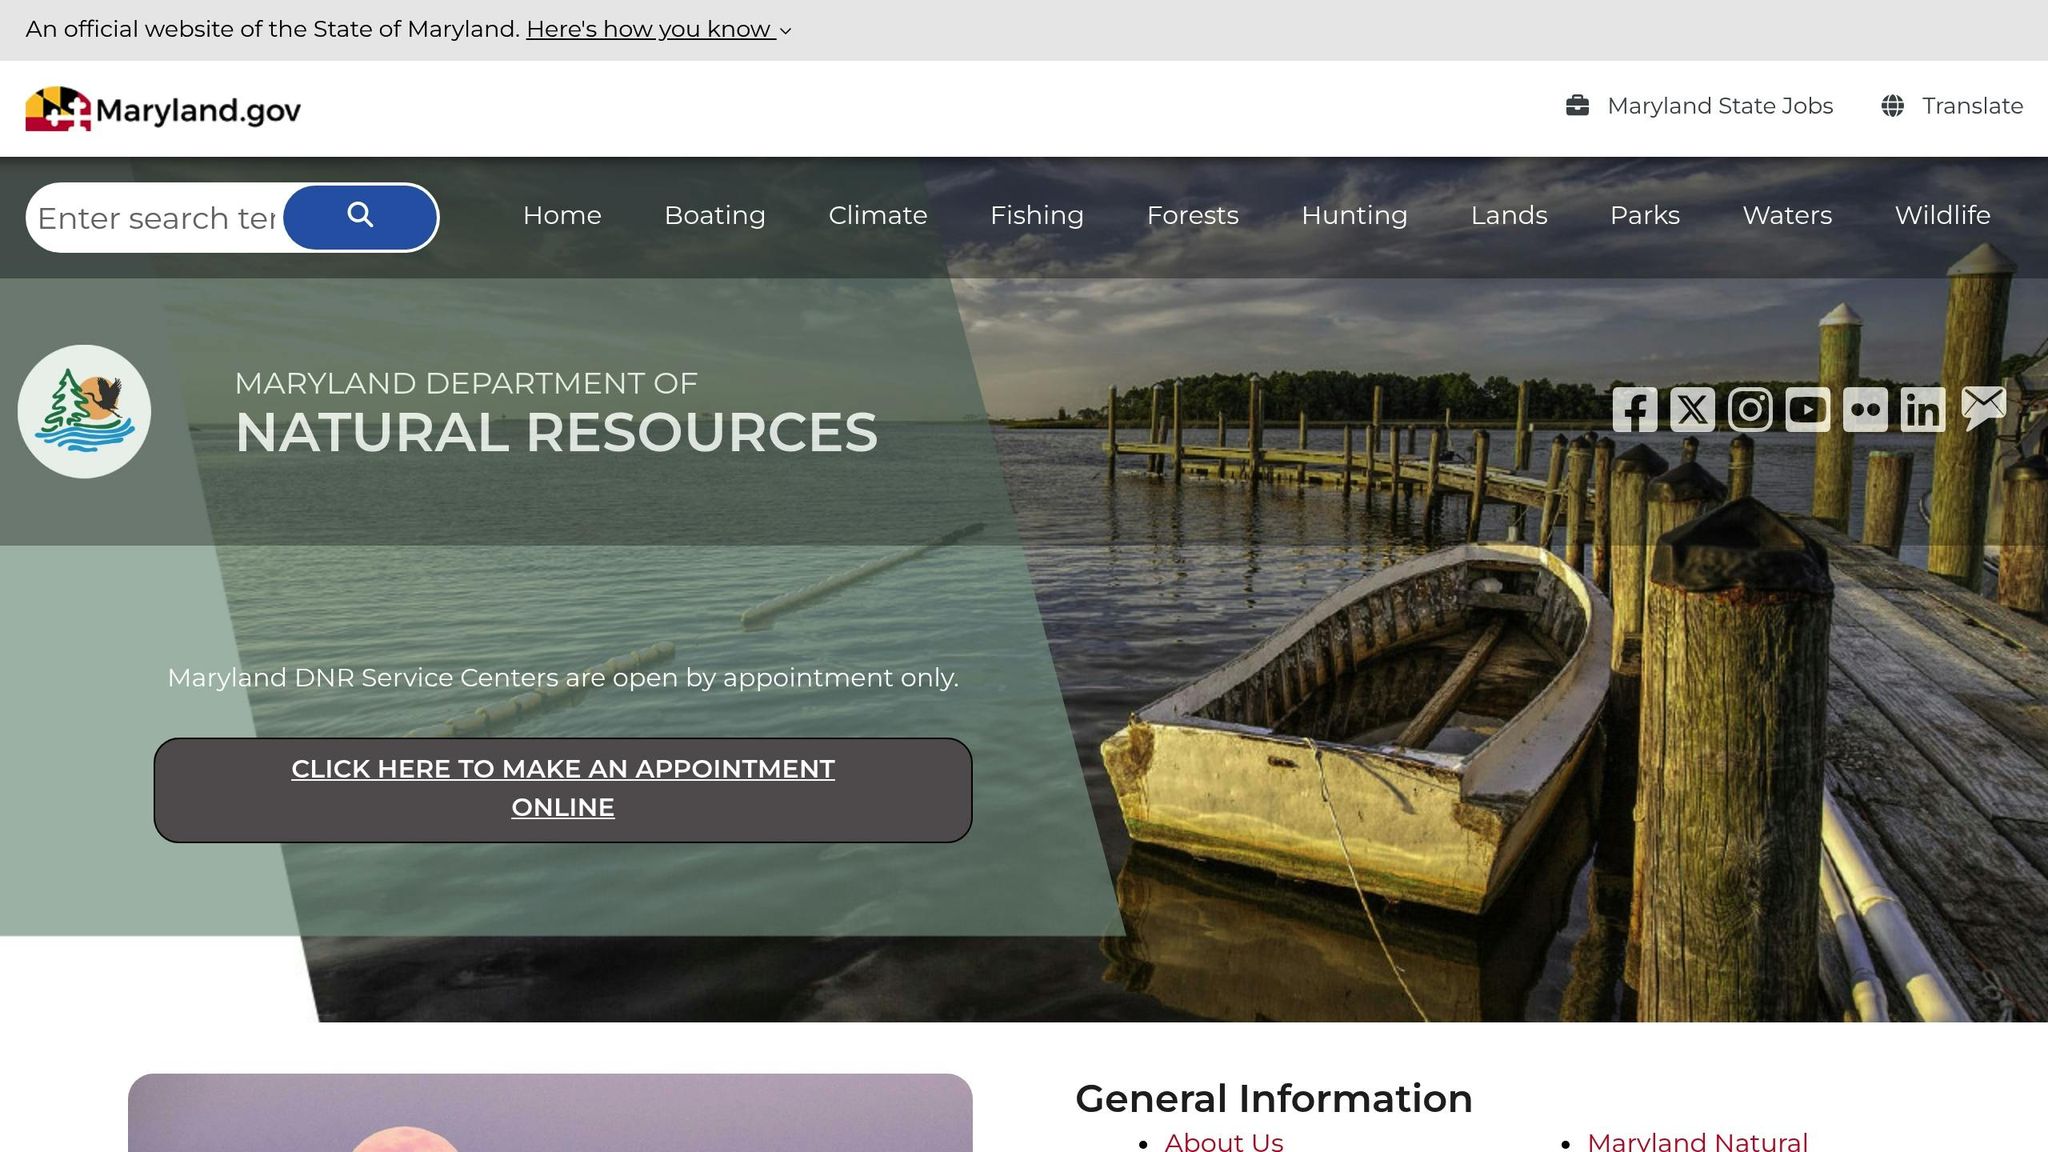
Task: Follow the About Us link
Action: click(1224, 1141)
